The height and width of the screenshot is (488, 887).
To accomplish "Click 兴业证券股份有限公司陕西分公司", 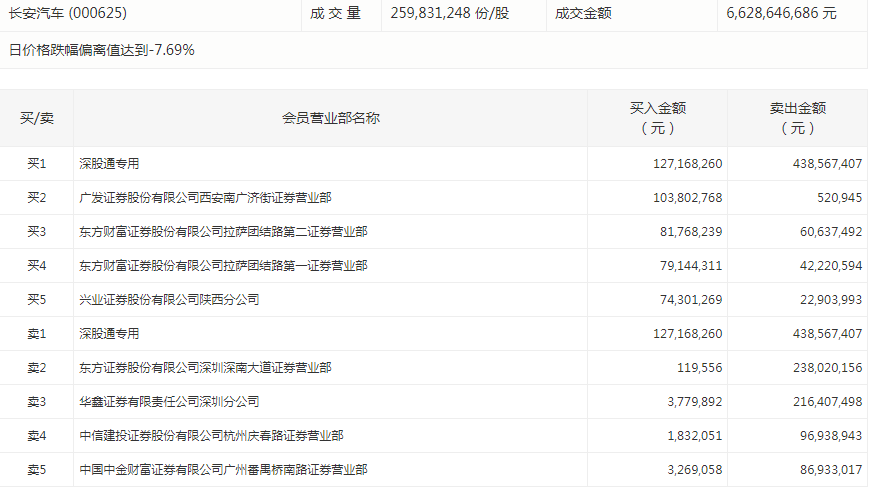I will [x=169, y=300].
